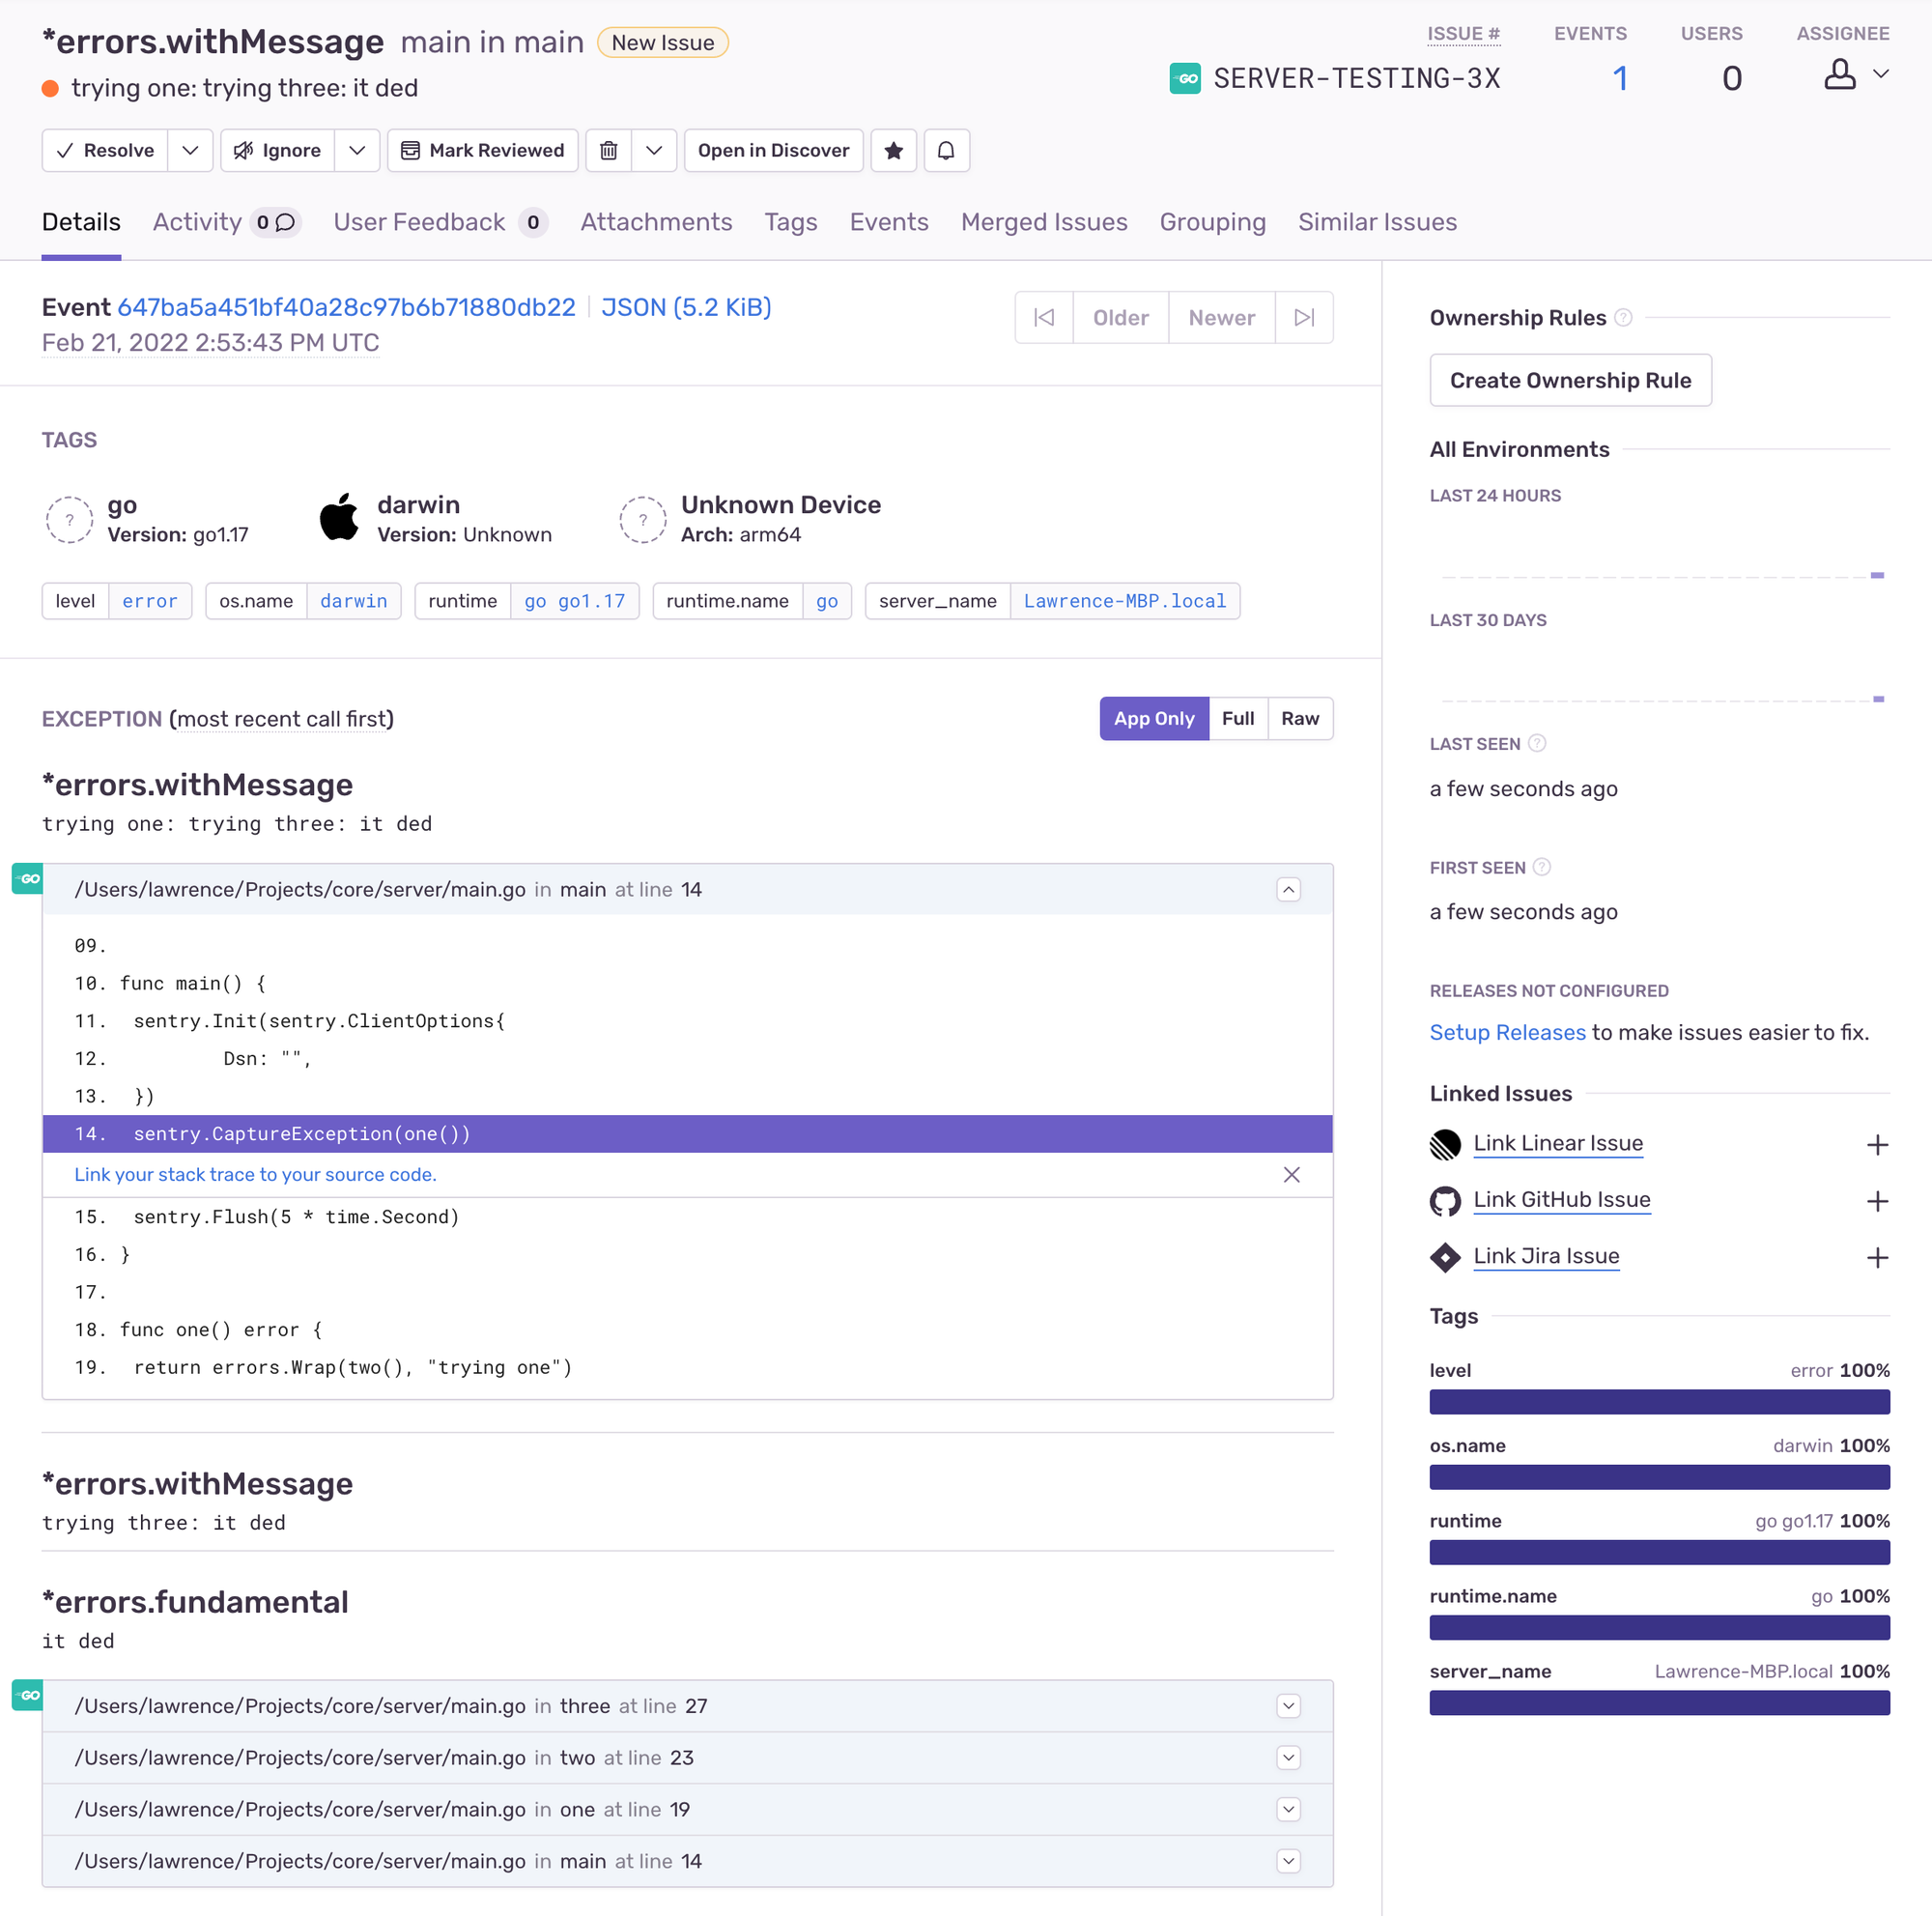
Task: Add linked GitHub issue plus icon
Action: (x=1876, y=1200)
